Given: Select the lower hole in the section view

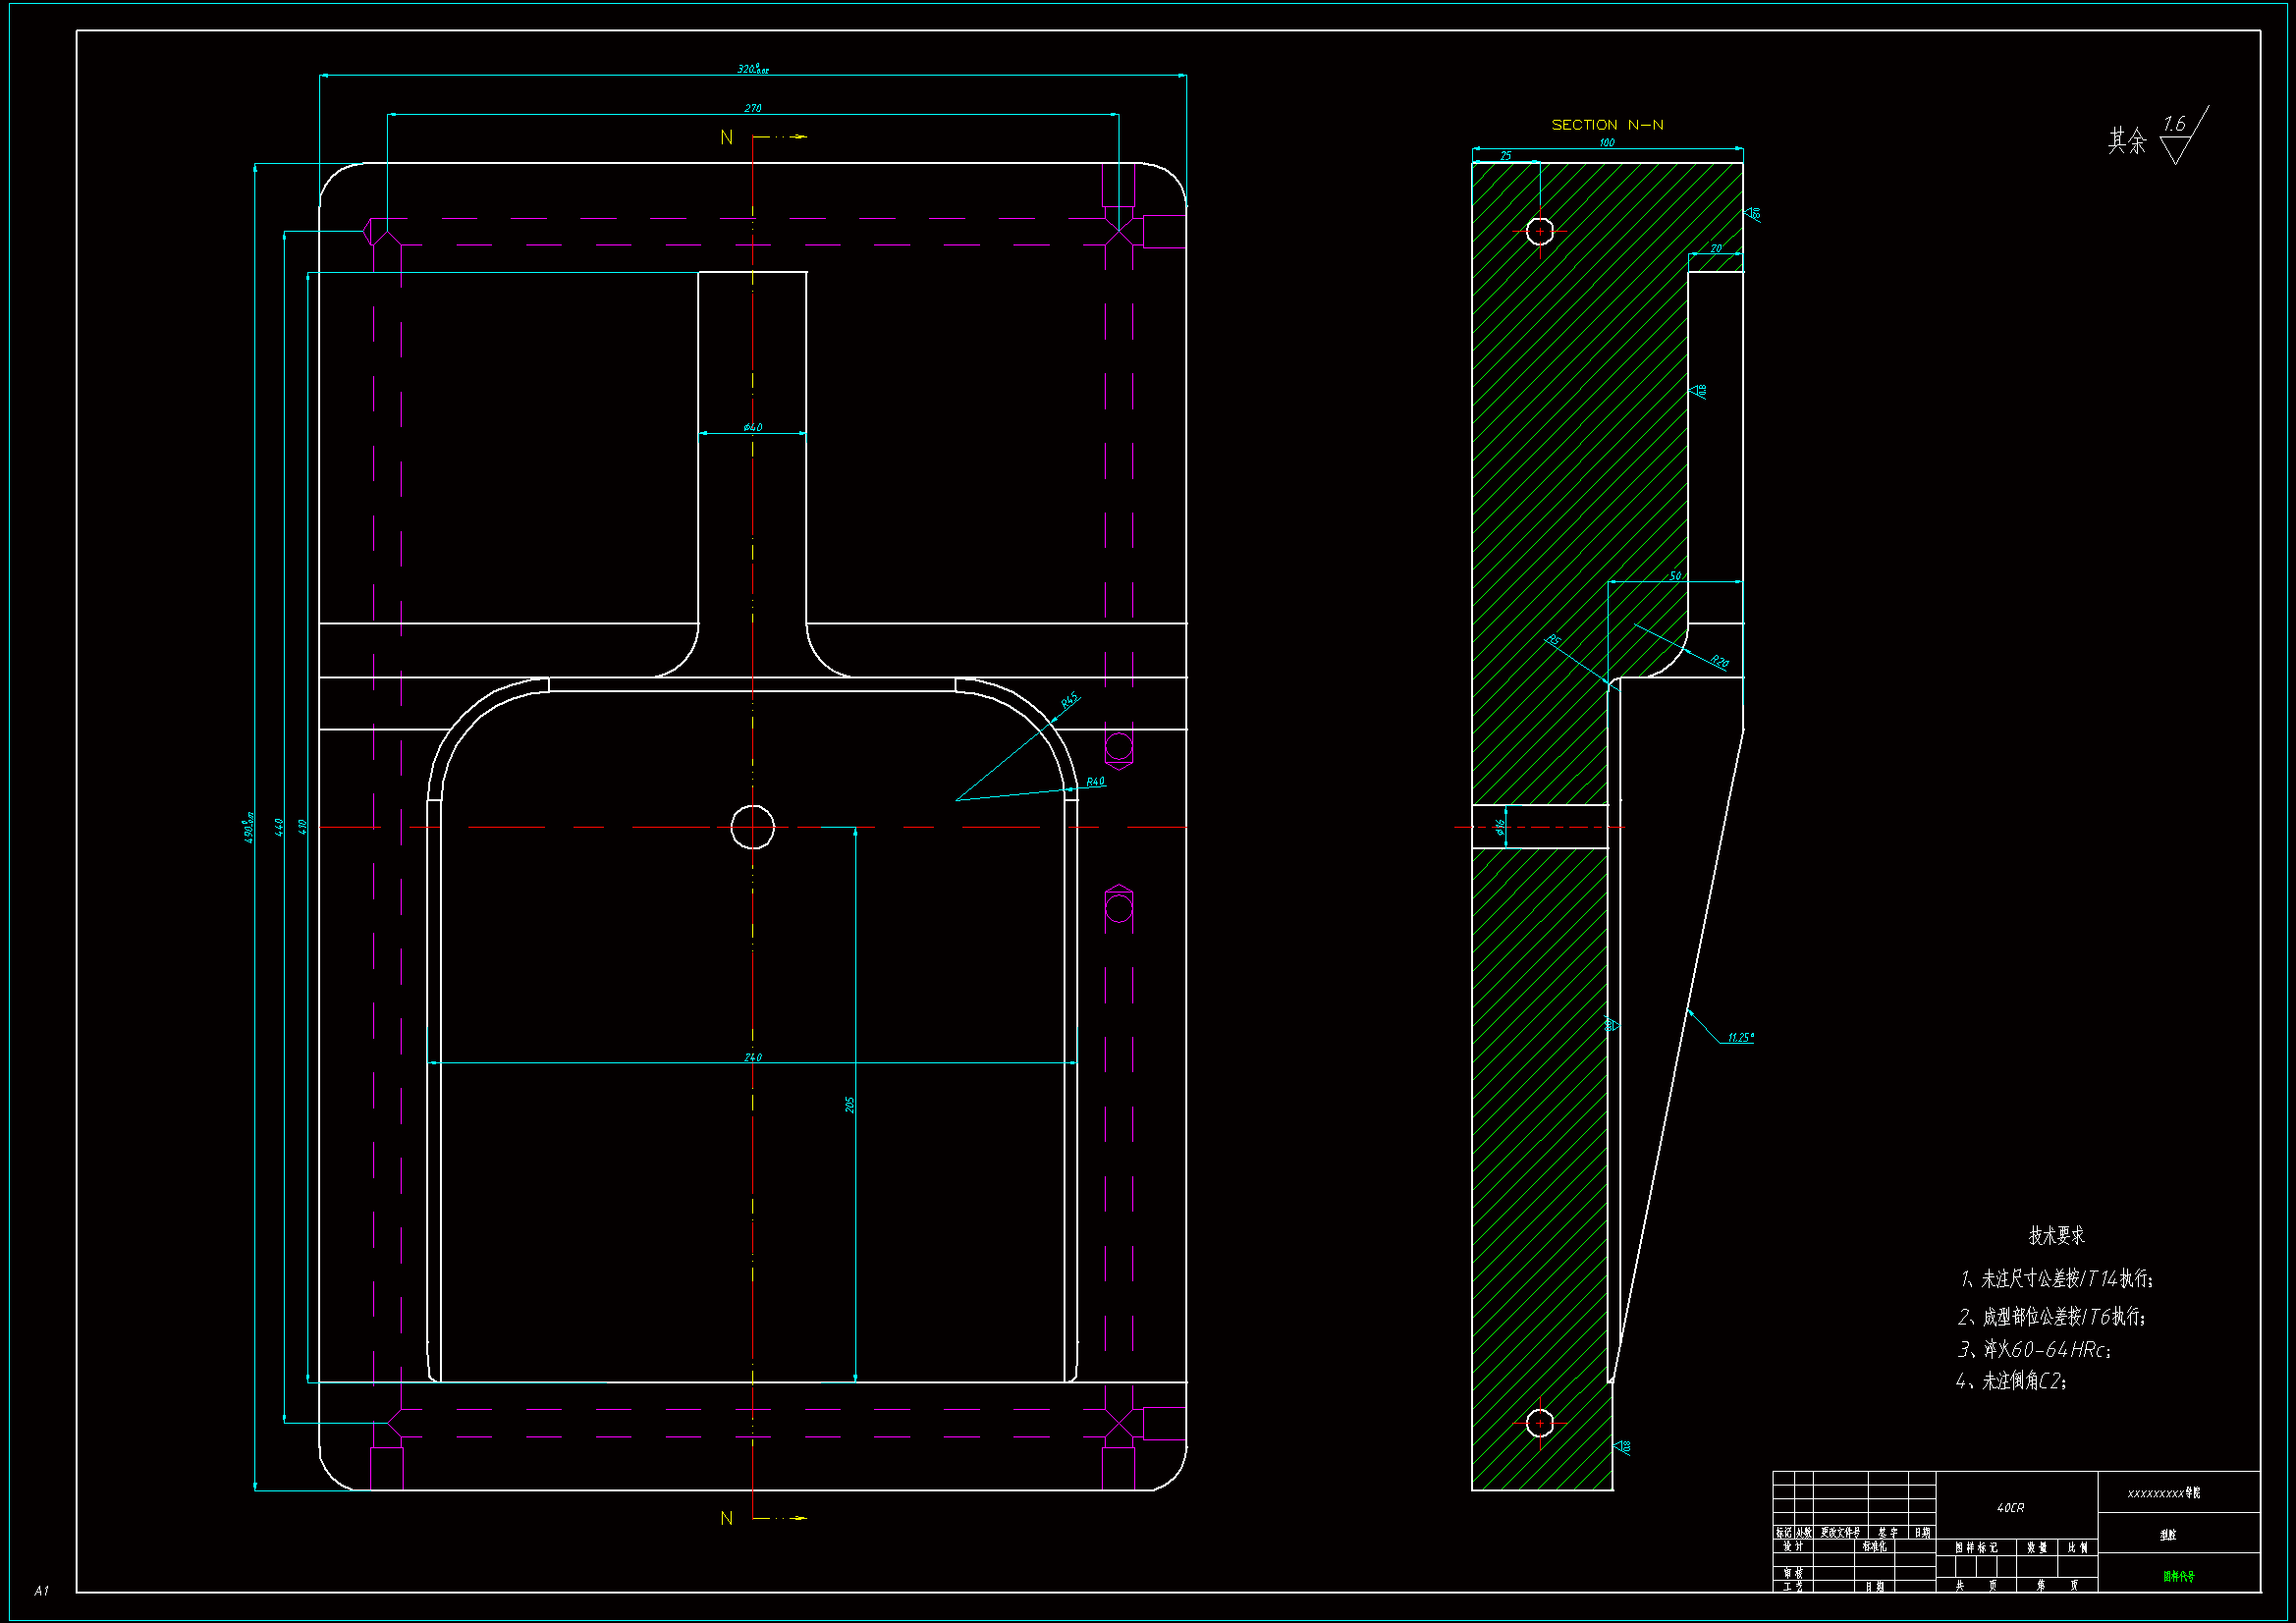Looking at the screenshot, I should click(1540, 1422).
